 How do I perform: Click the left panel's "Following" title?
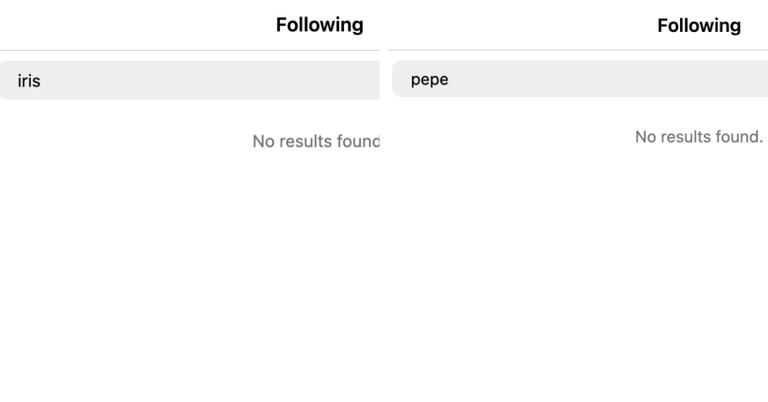click(319, 25)
